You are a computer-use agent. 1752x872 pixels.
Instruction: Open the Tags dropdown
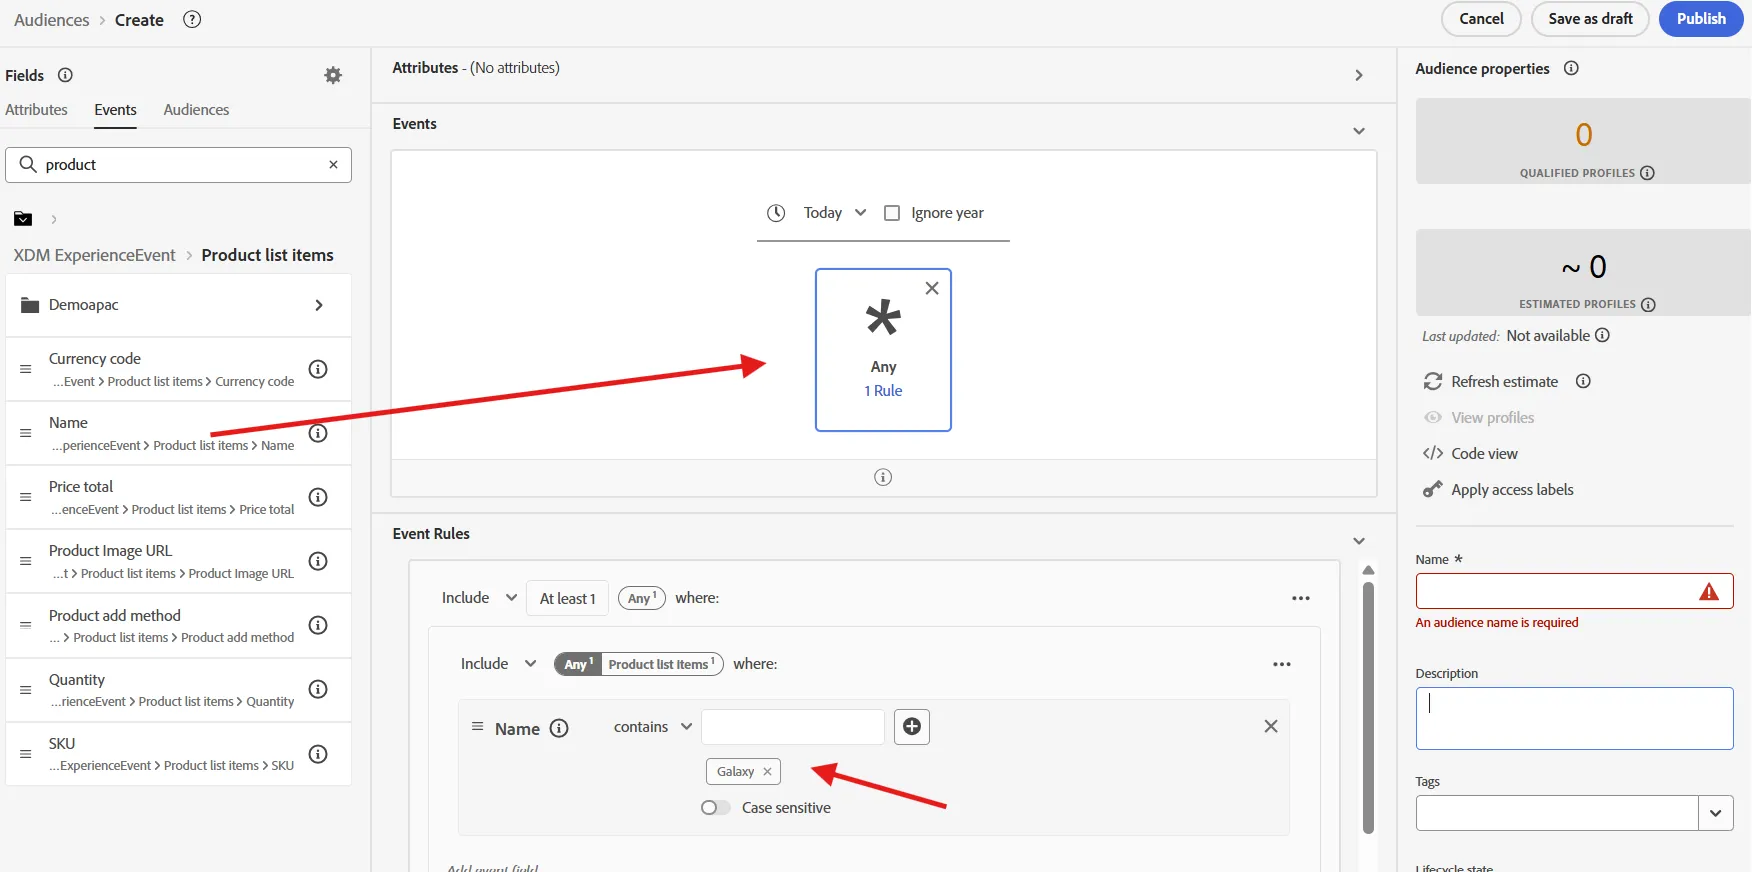click(1715, 813)
